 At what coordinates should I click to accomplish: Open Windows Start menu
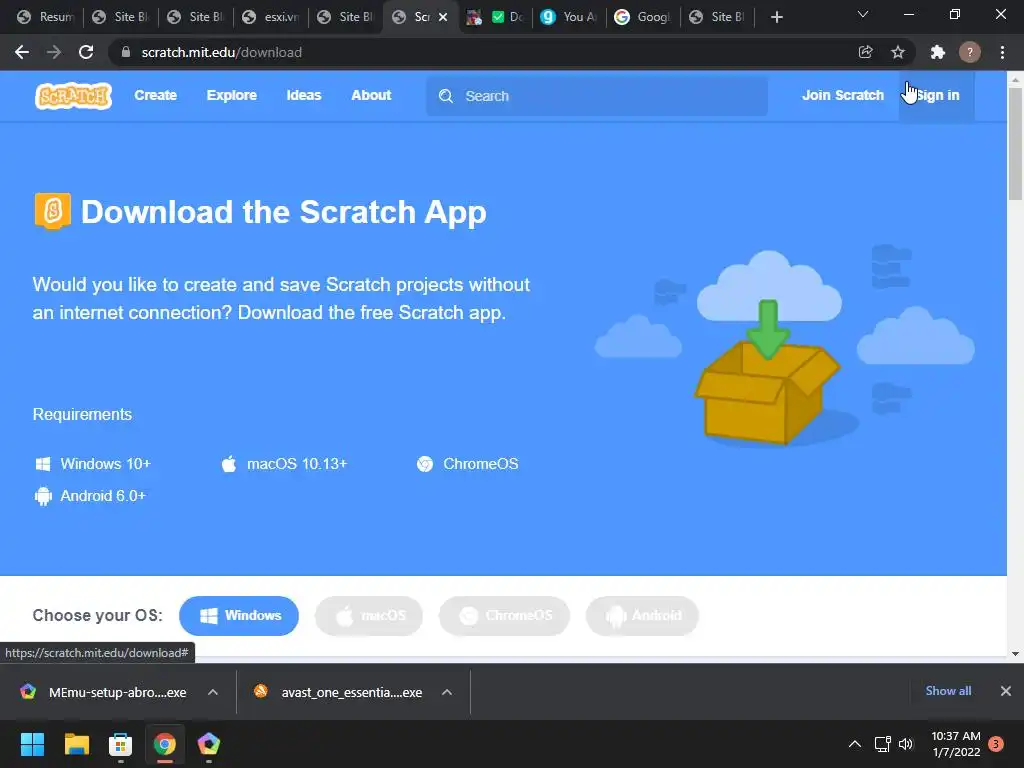click(32, 744)
